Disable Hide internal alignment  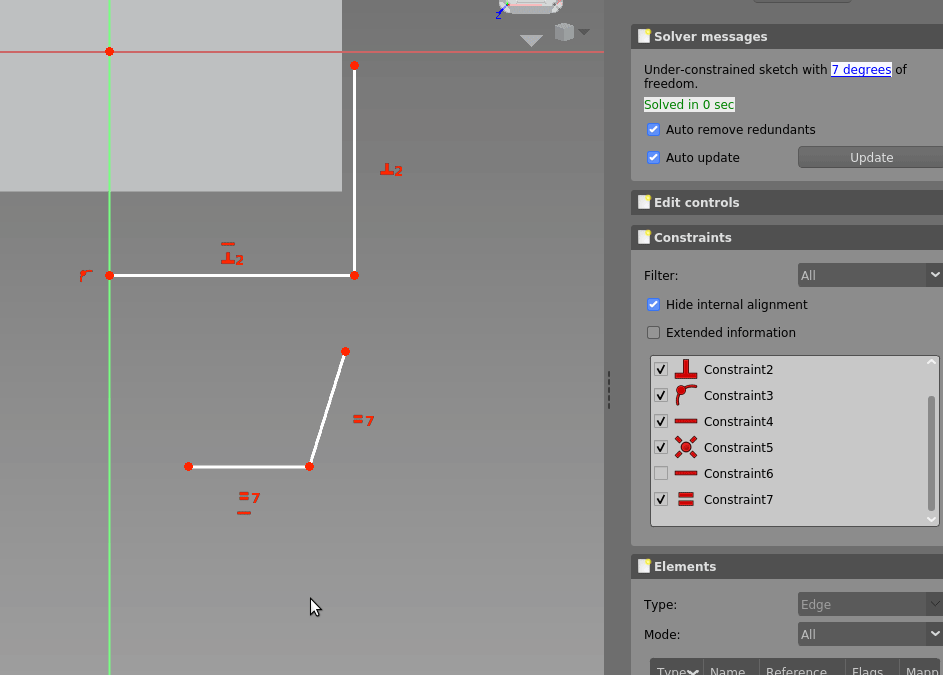(x=653, y=304)
